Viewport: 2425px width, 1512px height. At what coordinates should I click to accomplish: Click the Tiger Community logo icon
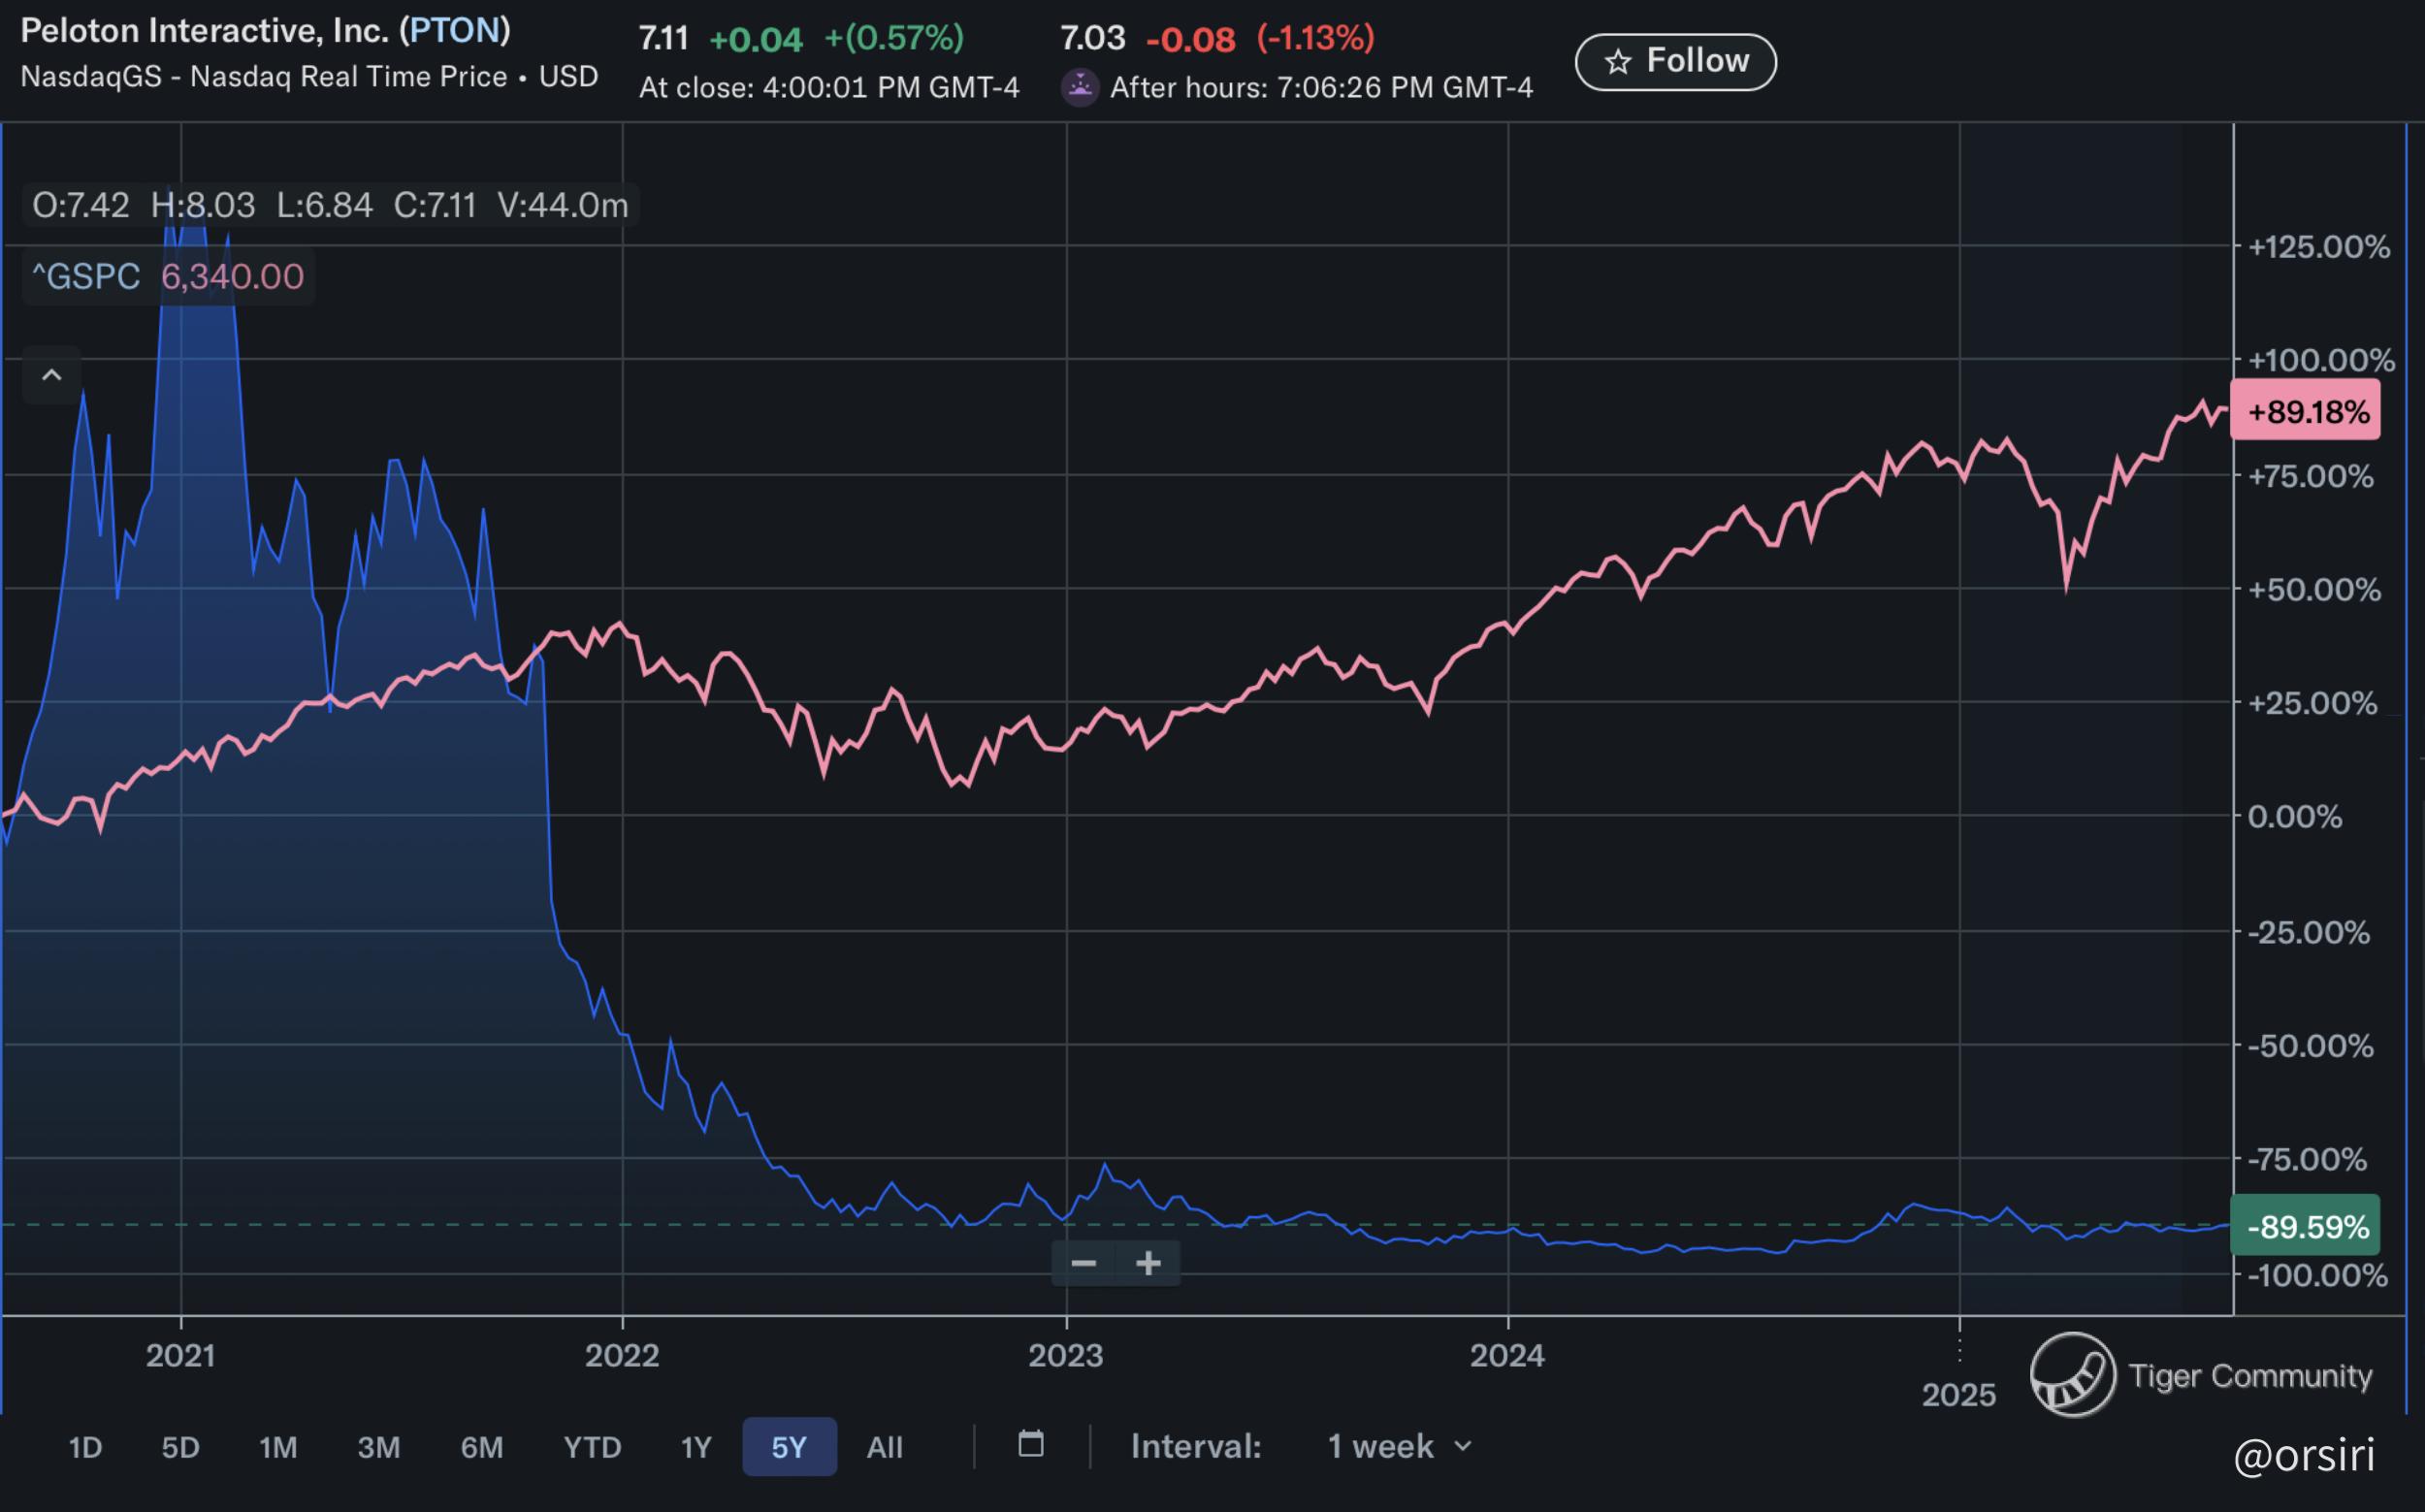click(x=2072, y=1375)
